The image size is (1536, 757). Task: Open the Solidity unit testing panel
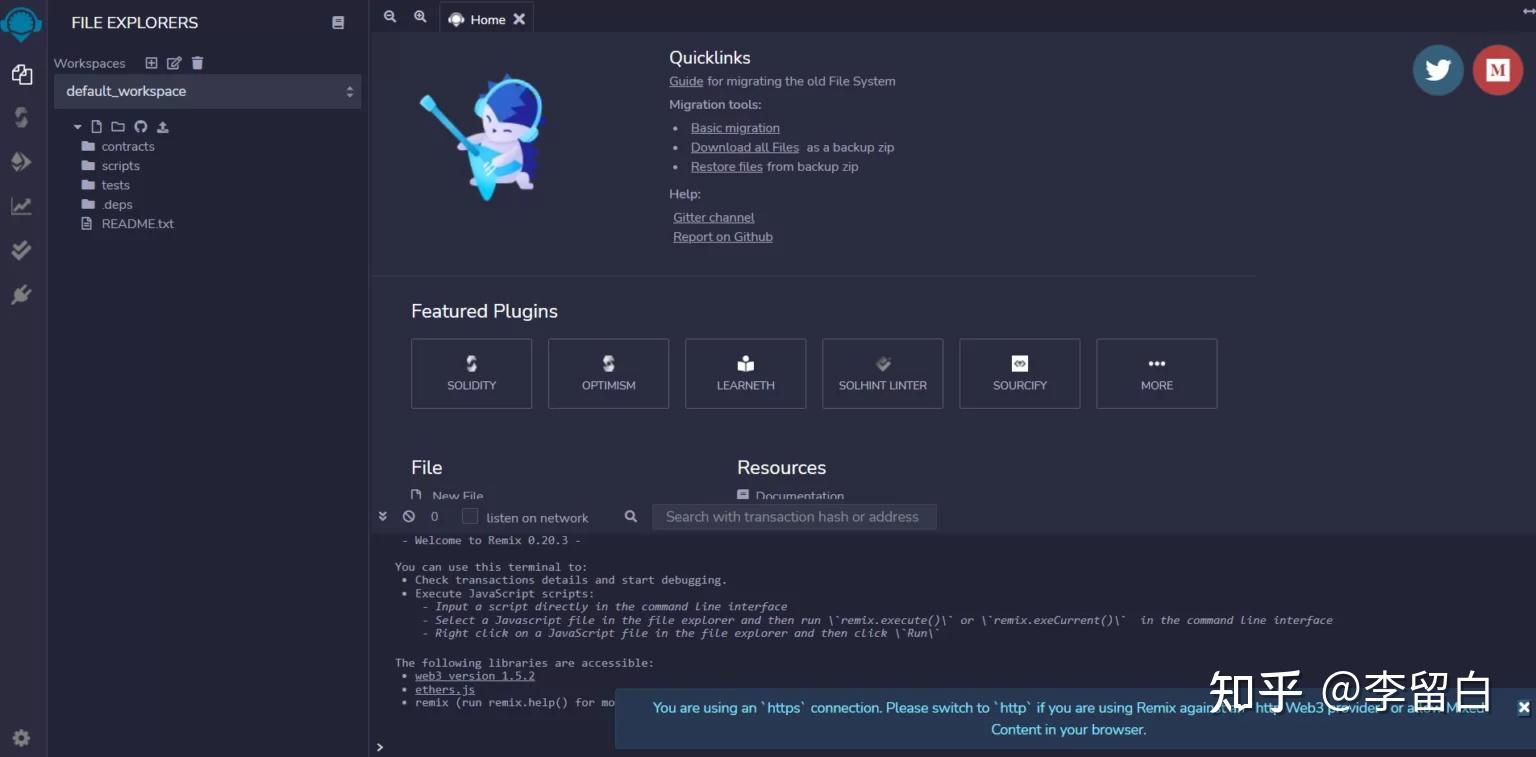pyautogui.click(x=21, y=250)
